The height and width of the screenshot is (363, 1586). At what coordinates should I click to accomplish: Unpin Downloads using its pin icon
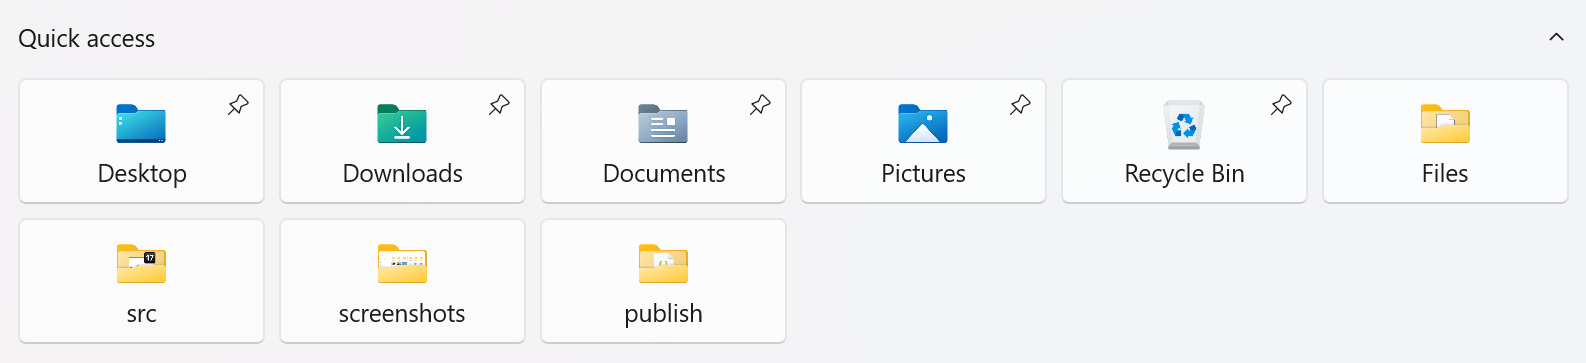(x=499, y=105)
